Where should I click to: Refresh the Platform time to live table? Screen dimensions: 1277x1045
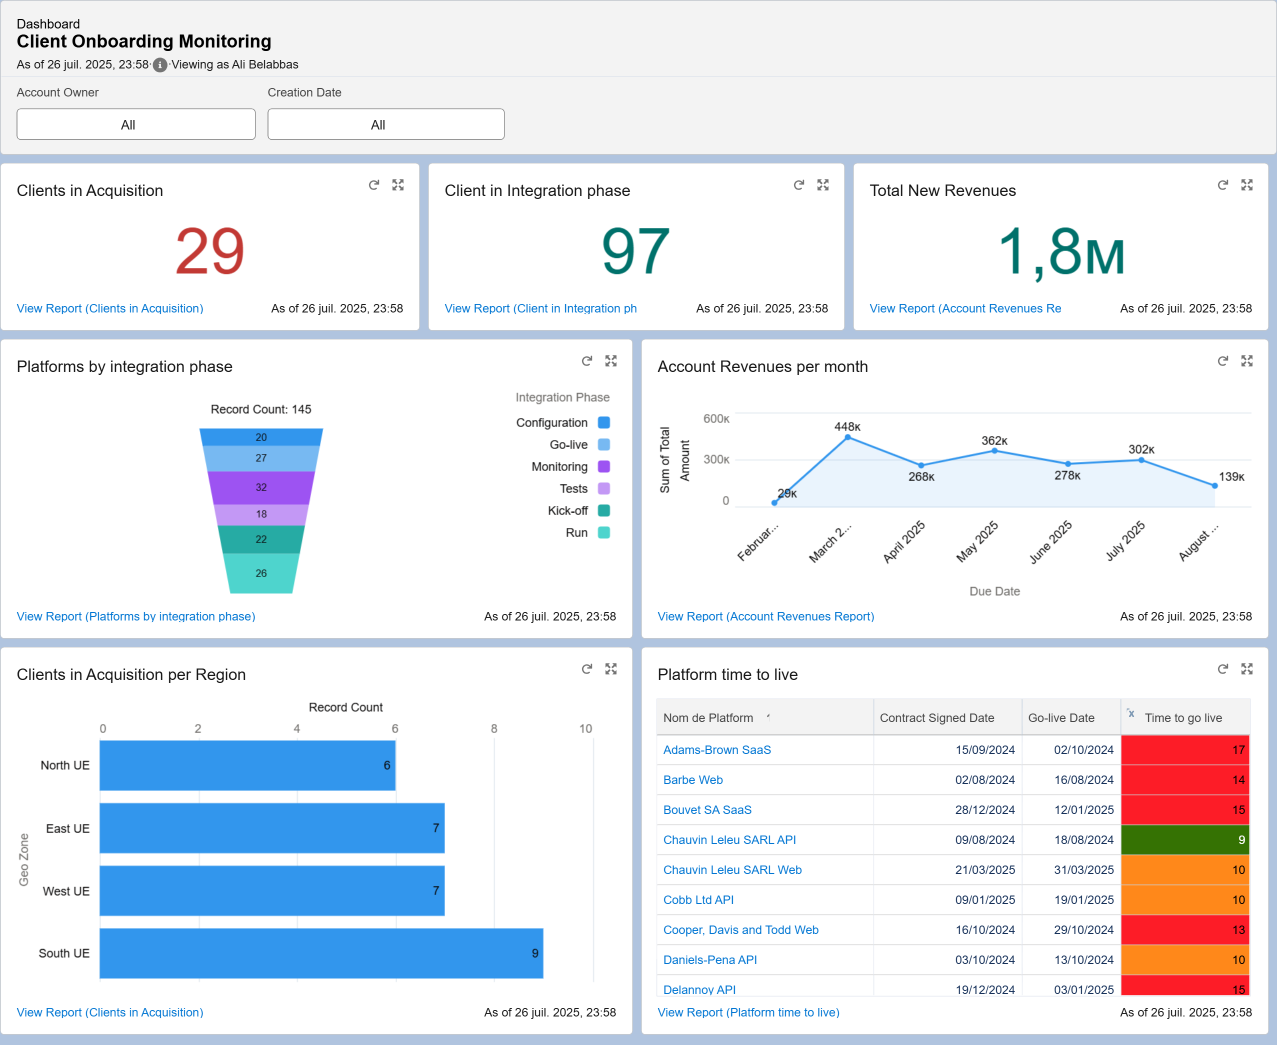tap(1222, 668)
